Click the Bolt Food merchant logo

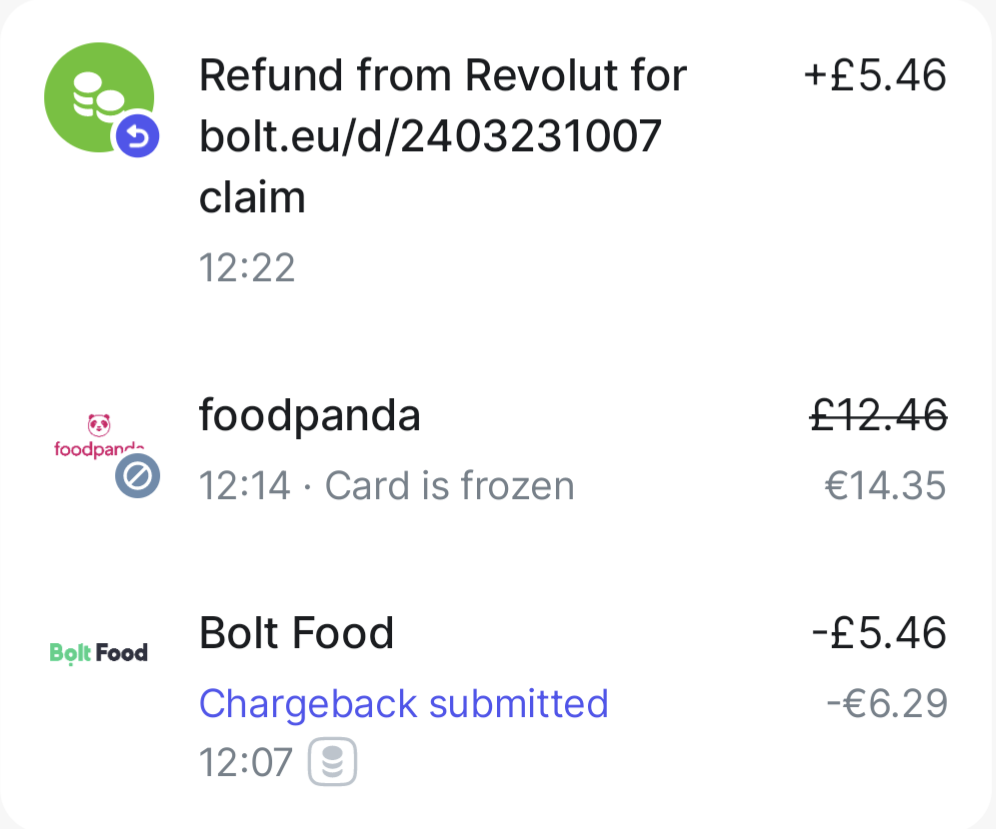coord(98,653)
